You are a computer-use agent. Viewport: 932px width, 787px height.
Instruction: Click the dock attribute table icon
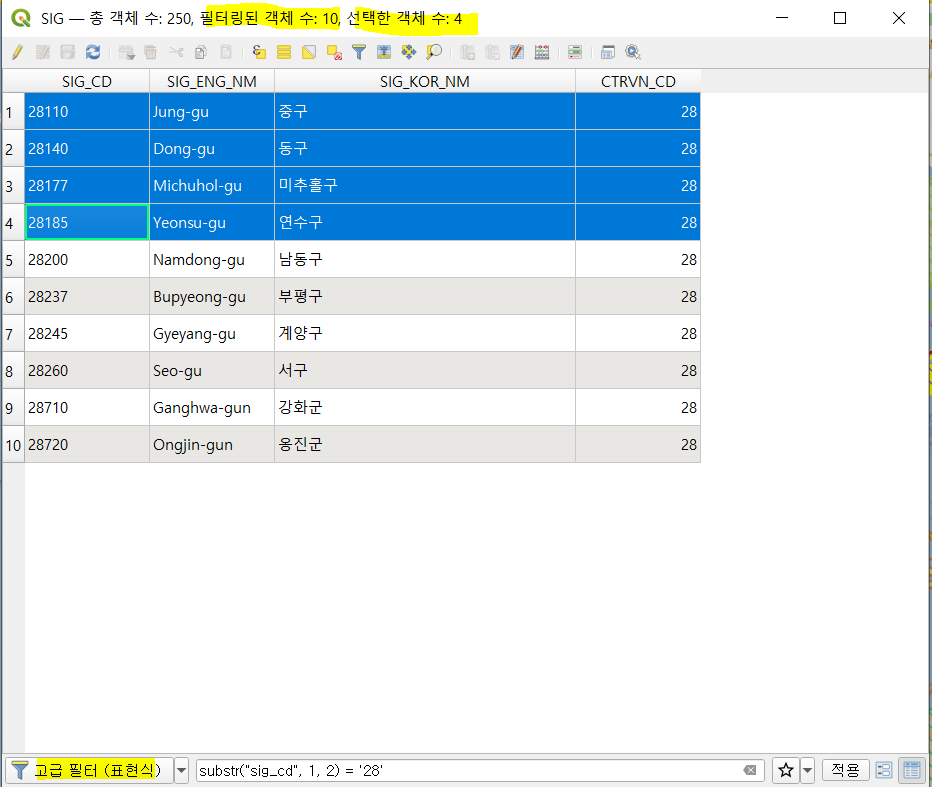coord(607,52)
